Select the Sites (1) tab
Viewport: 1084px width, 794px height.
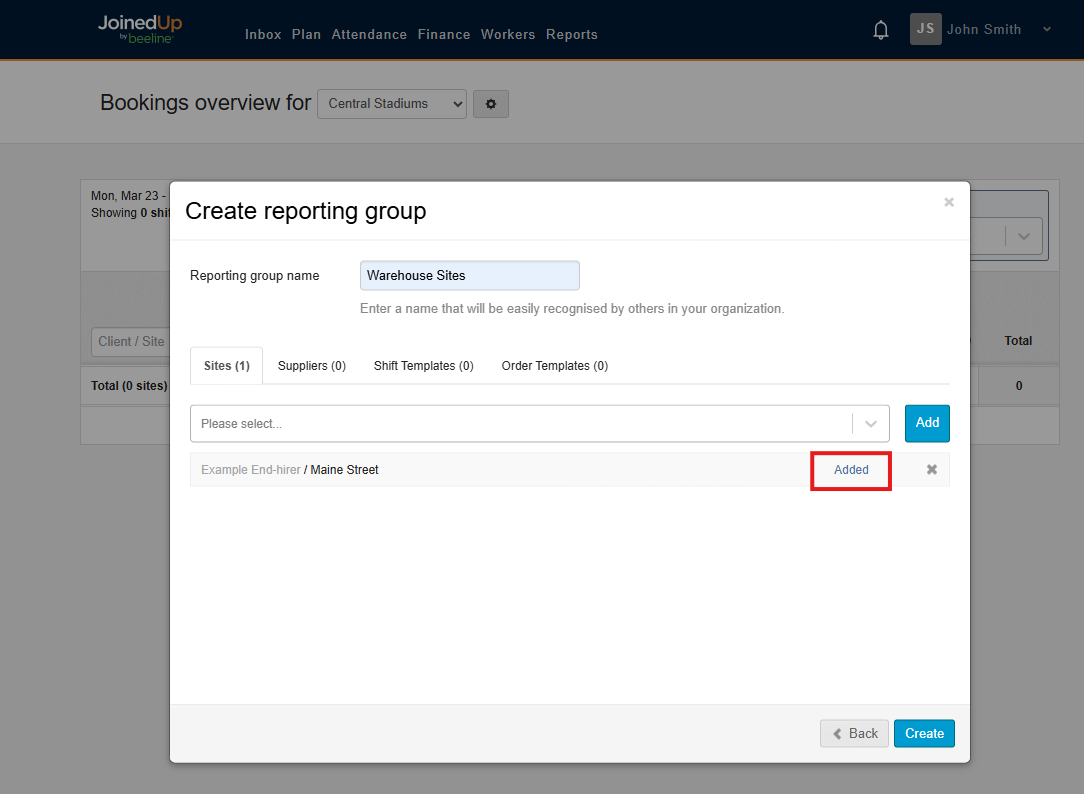coord(227,366)
